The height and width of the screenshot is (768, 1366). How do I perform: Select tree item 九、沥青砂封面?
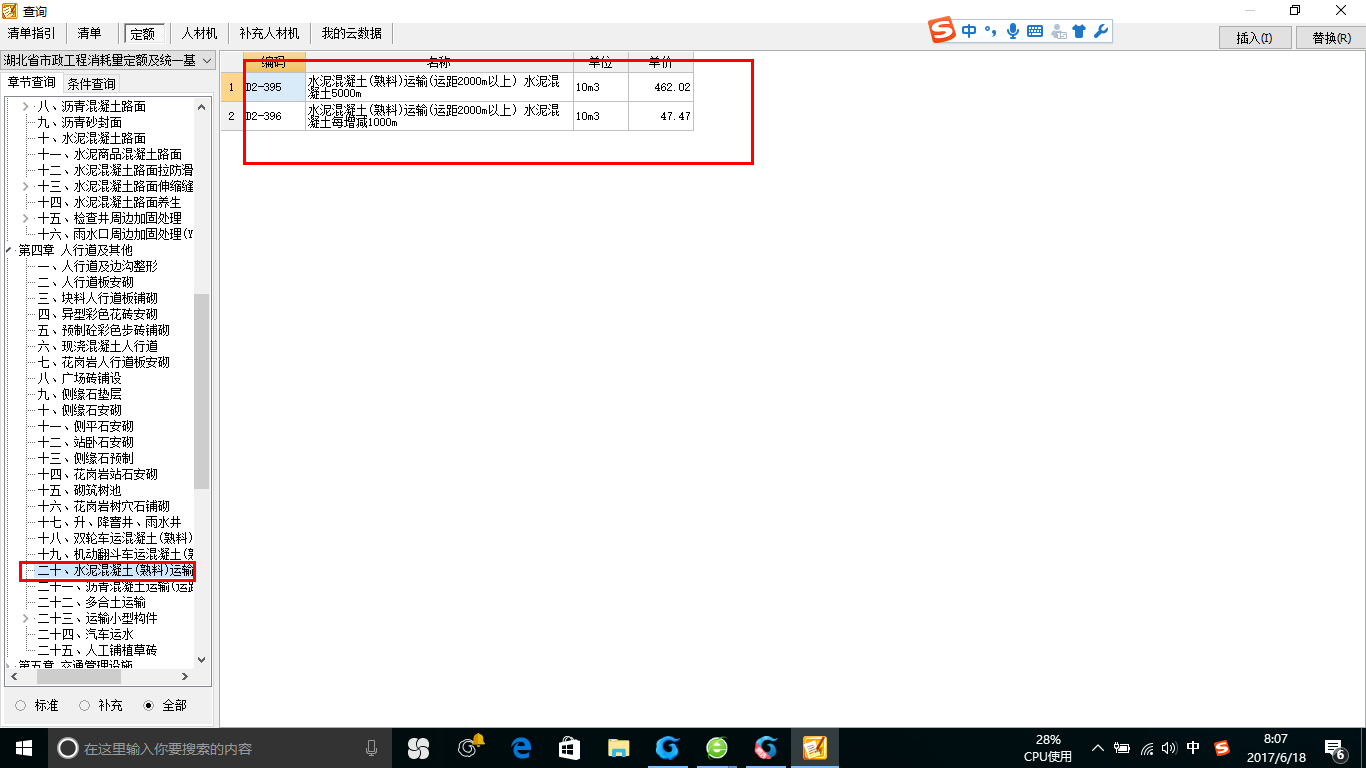79,122
